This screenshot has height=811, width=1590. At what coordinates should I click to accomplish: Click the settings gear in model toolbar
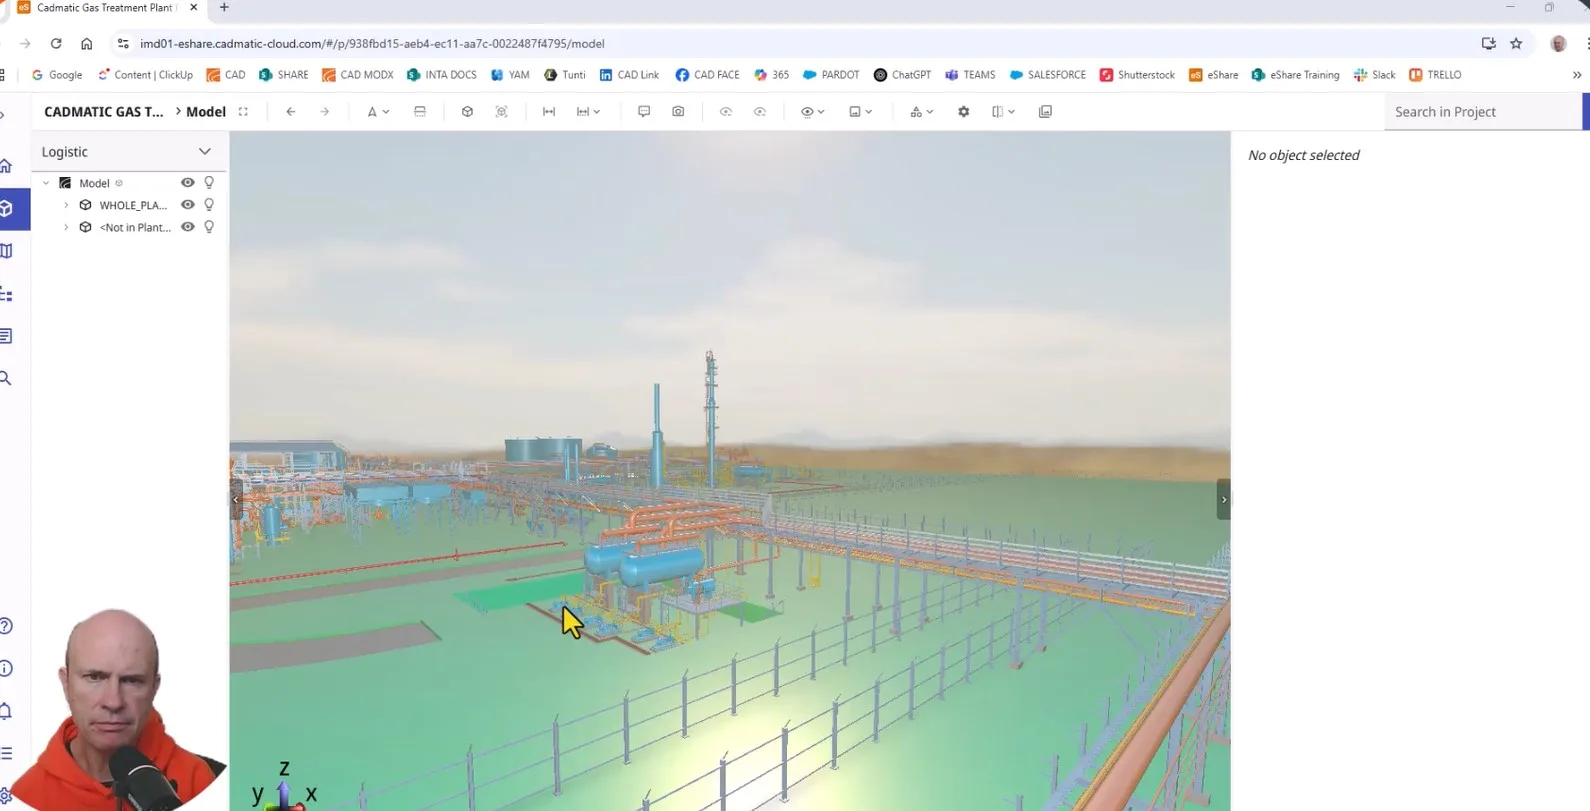click(964, 112)
